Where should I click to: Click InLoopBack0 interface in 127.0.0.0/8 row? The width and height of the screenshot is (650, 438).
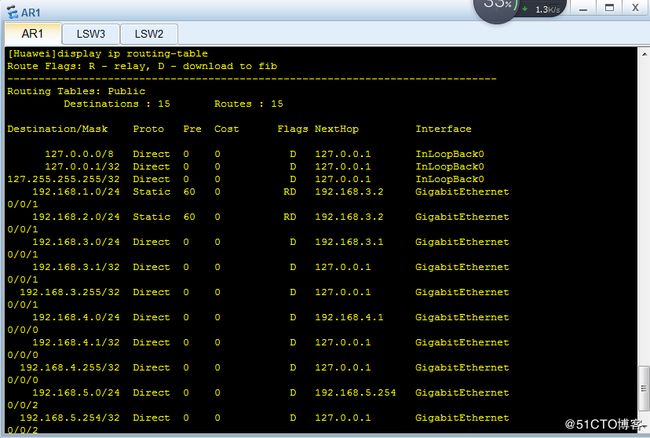tap(450, 154)
